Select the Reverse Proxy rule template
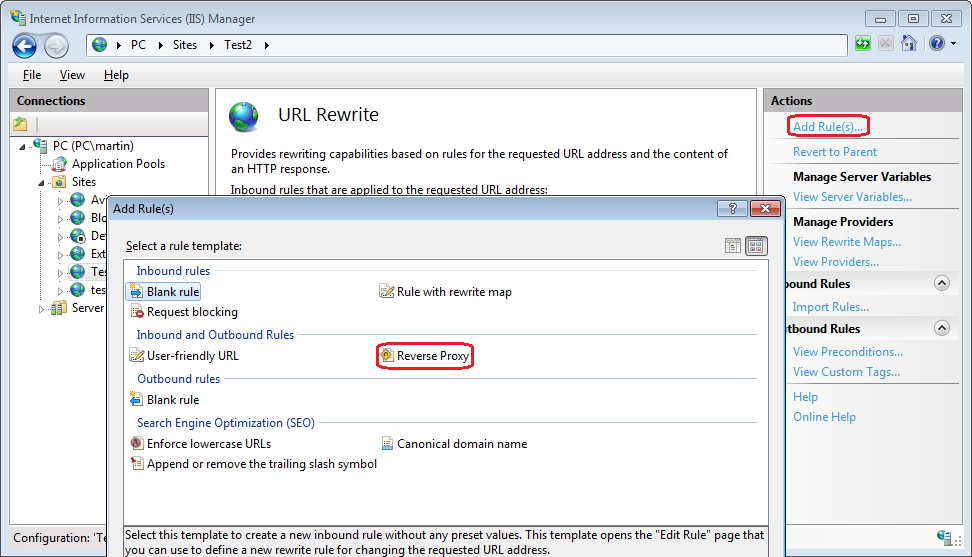 click(432, 356)
